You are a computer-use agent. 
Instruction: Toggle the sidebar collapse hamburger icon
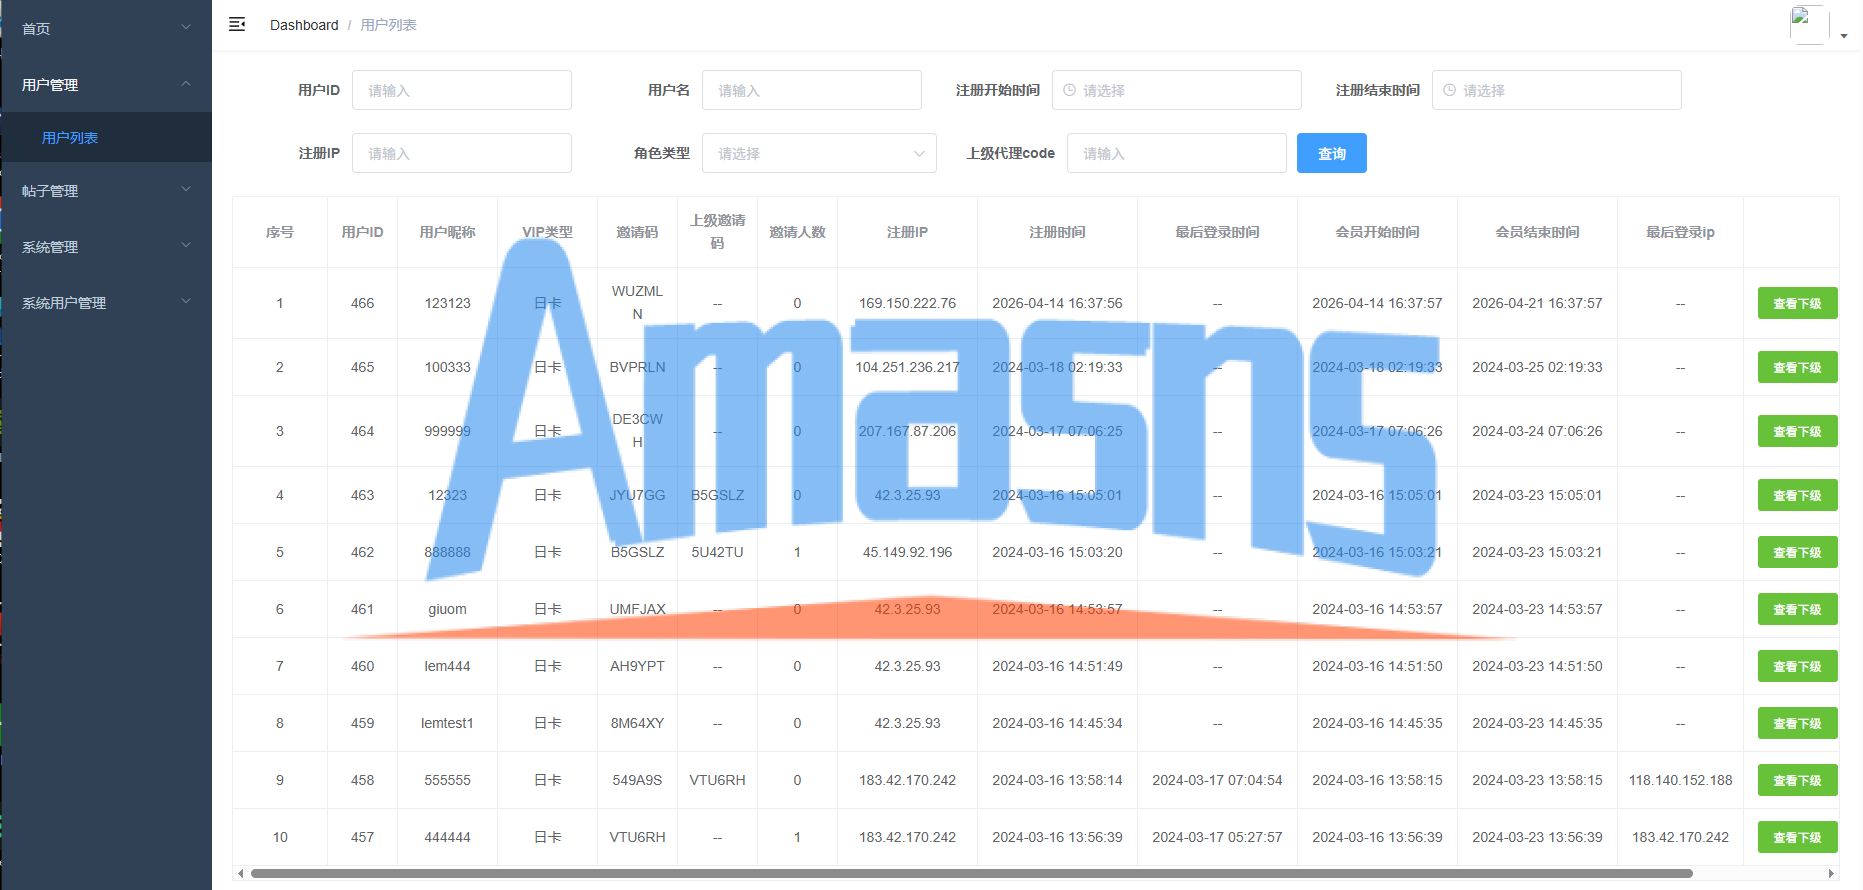pos(237,24)
